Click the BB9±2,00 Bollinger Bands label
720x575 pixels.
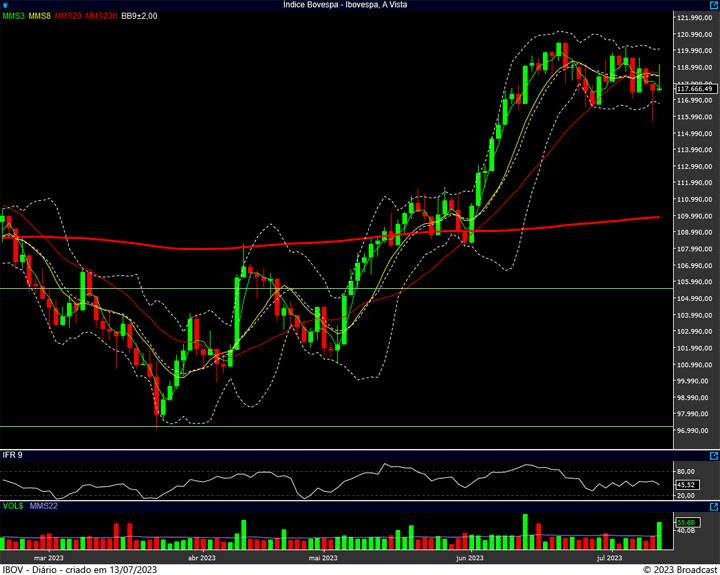click(140, 17)
